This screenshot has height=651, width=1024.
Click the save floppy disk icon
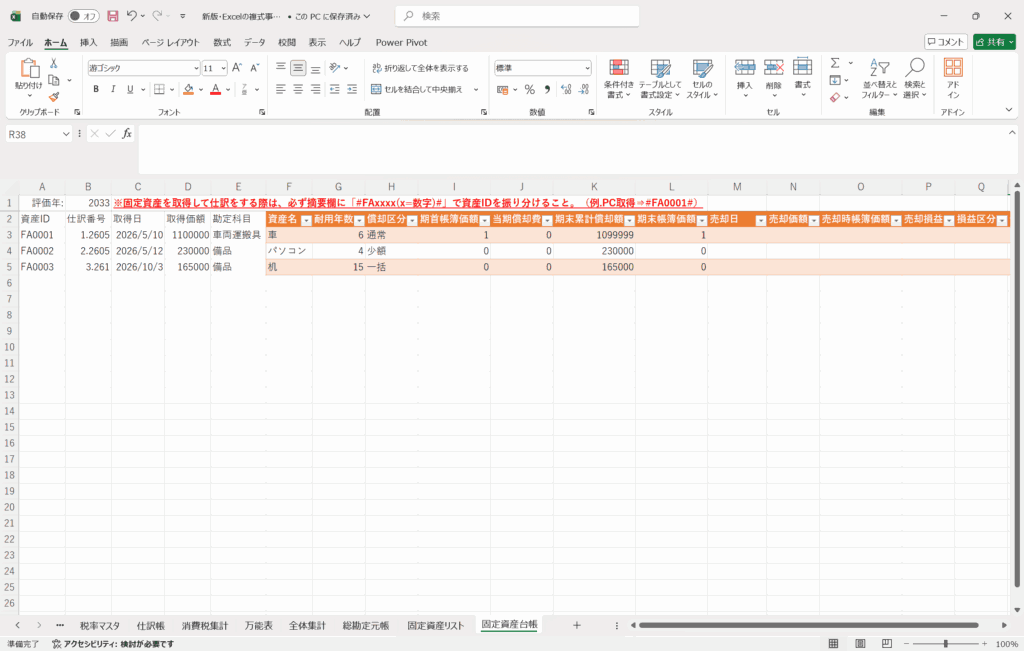[112, 16]
